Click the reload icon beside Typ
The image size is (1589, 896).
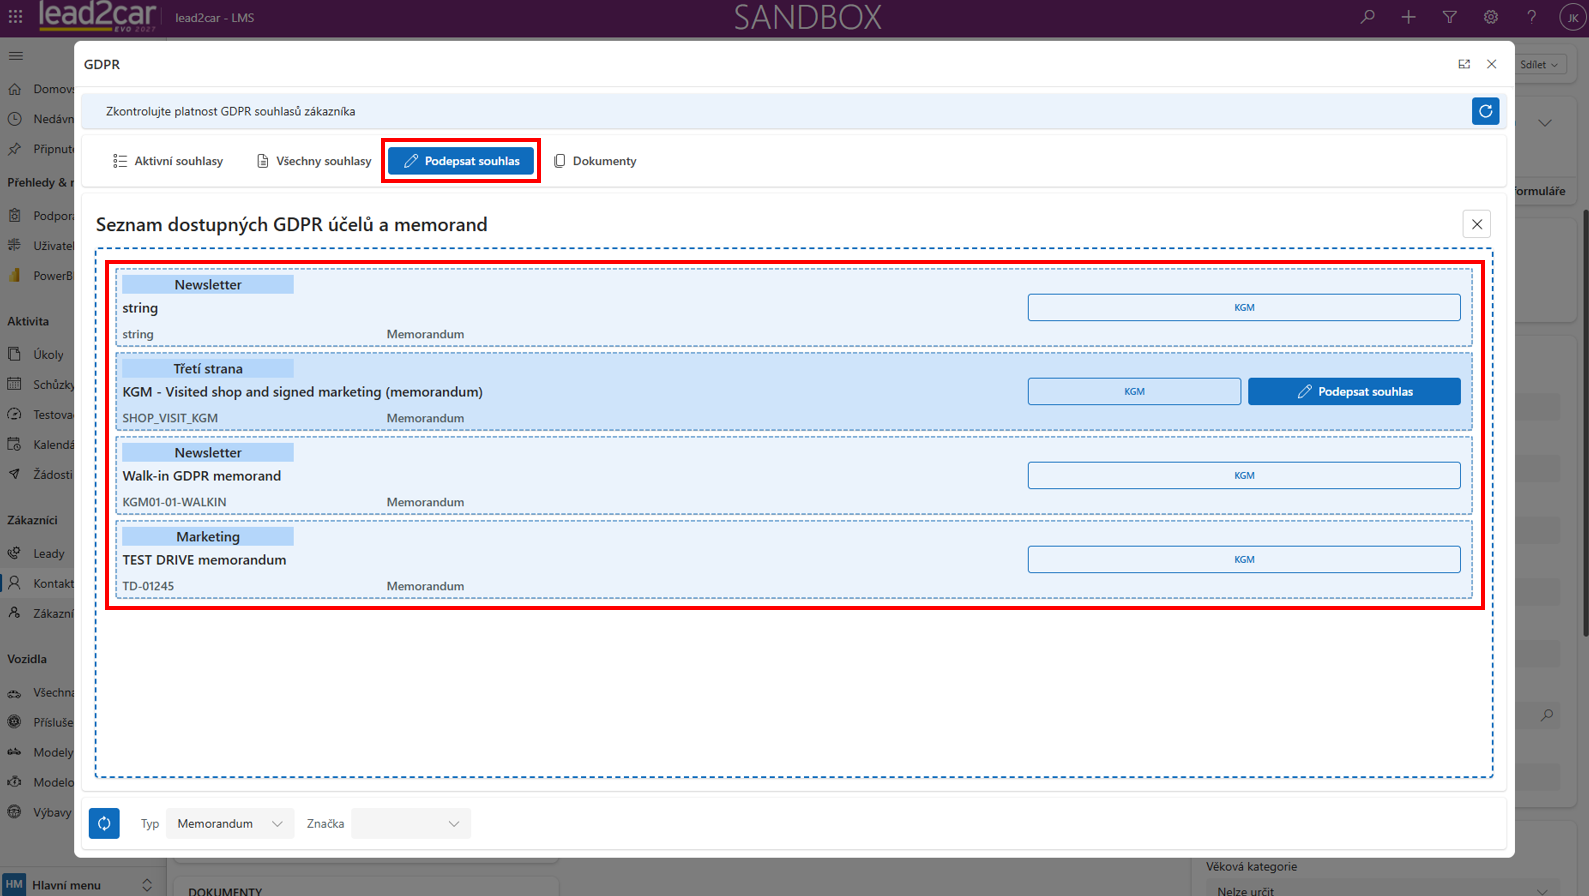point(104,823)
